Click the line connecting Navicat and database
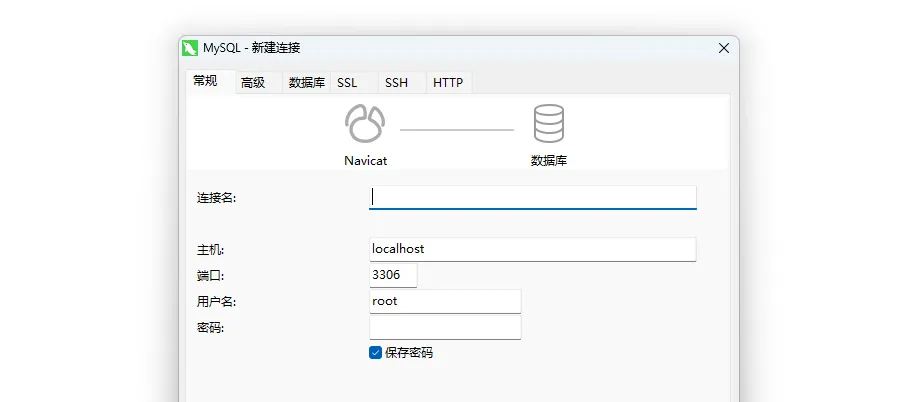Image resolution: width=899 pixels, height=402 pixels. (x=456, y=130)
